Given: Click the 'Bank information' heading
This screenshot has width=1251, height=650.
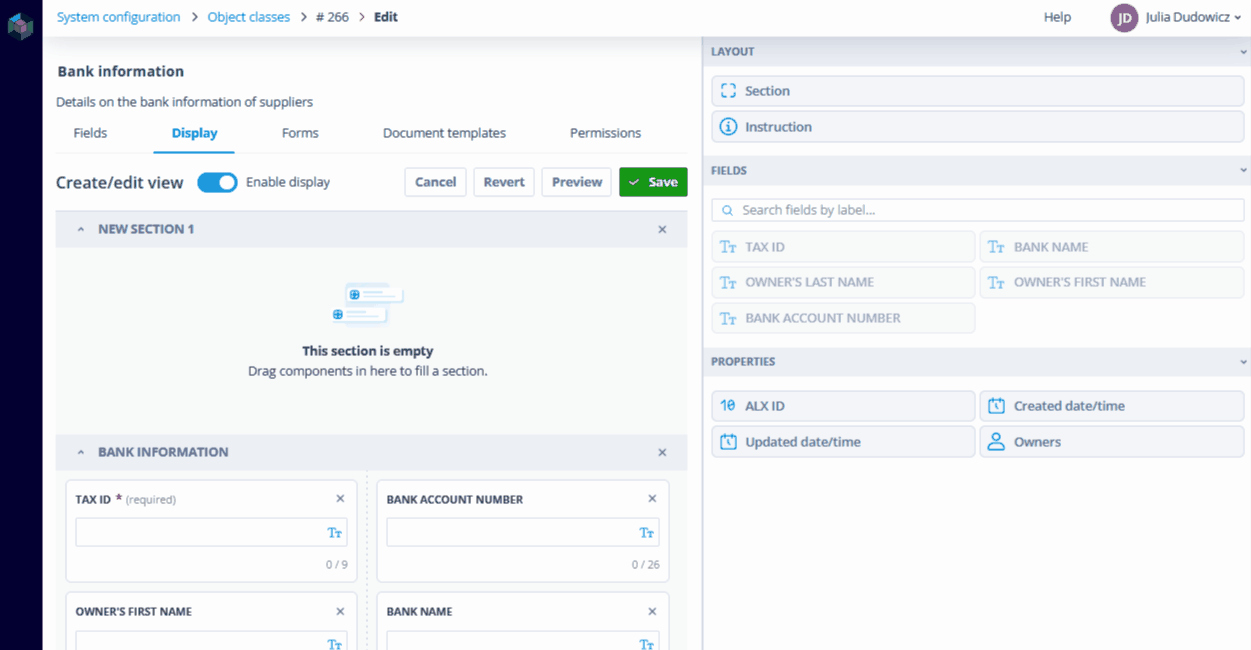Looking at the screenshot, I should coord(121,72).
